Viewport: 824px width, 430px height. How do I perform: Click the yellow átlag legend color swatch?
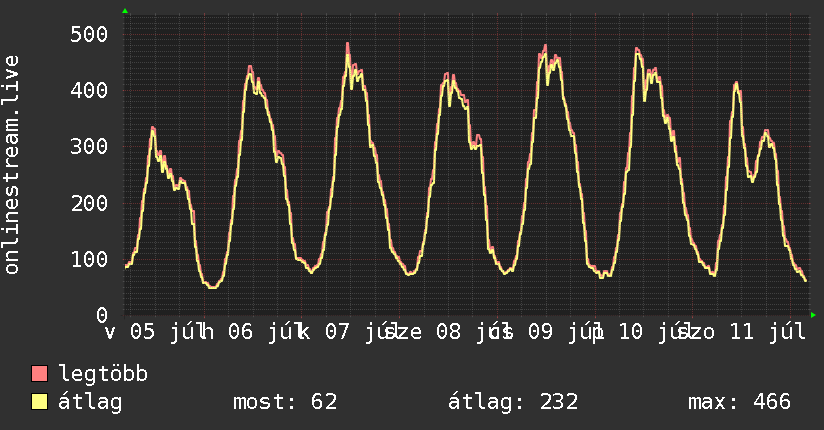(x=39, y=402)
